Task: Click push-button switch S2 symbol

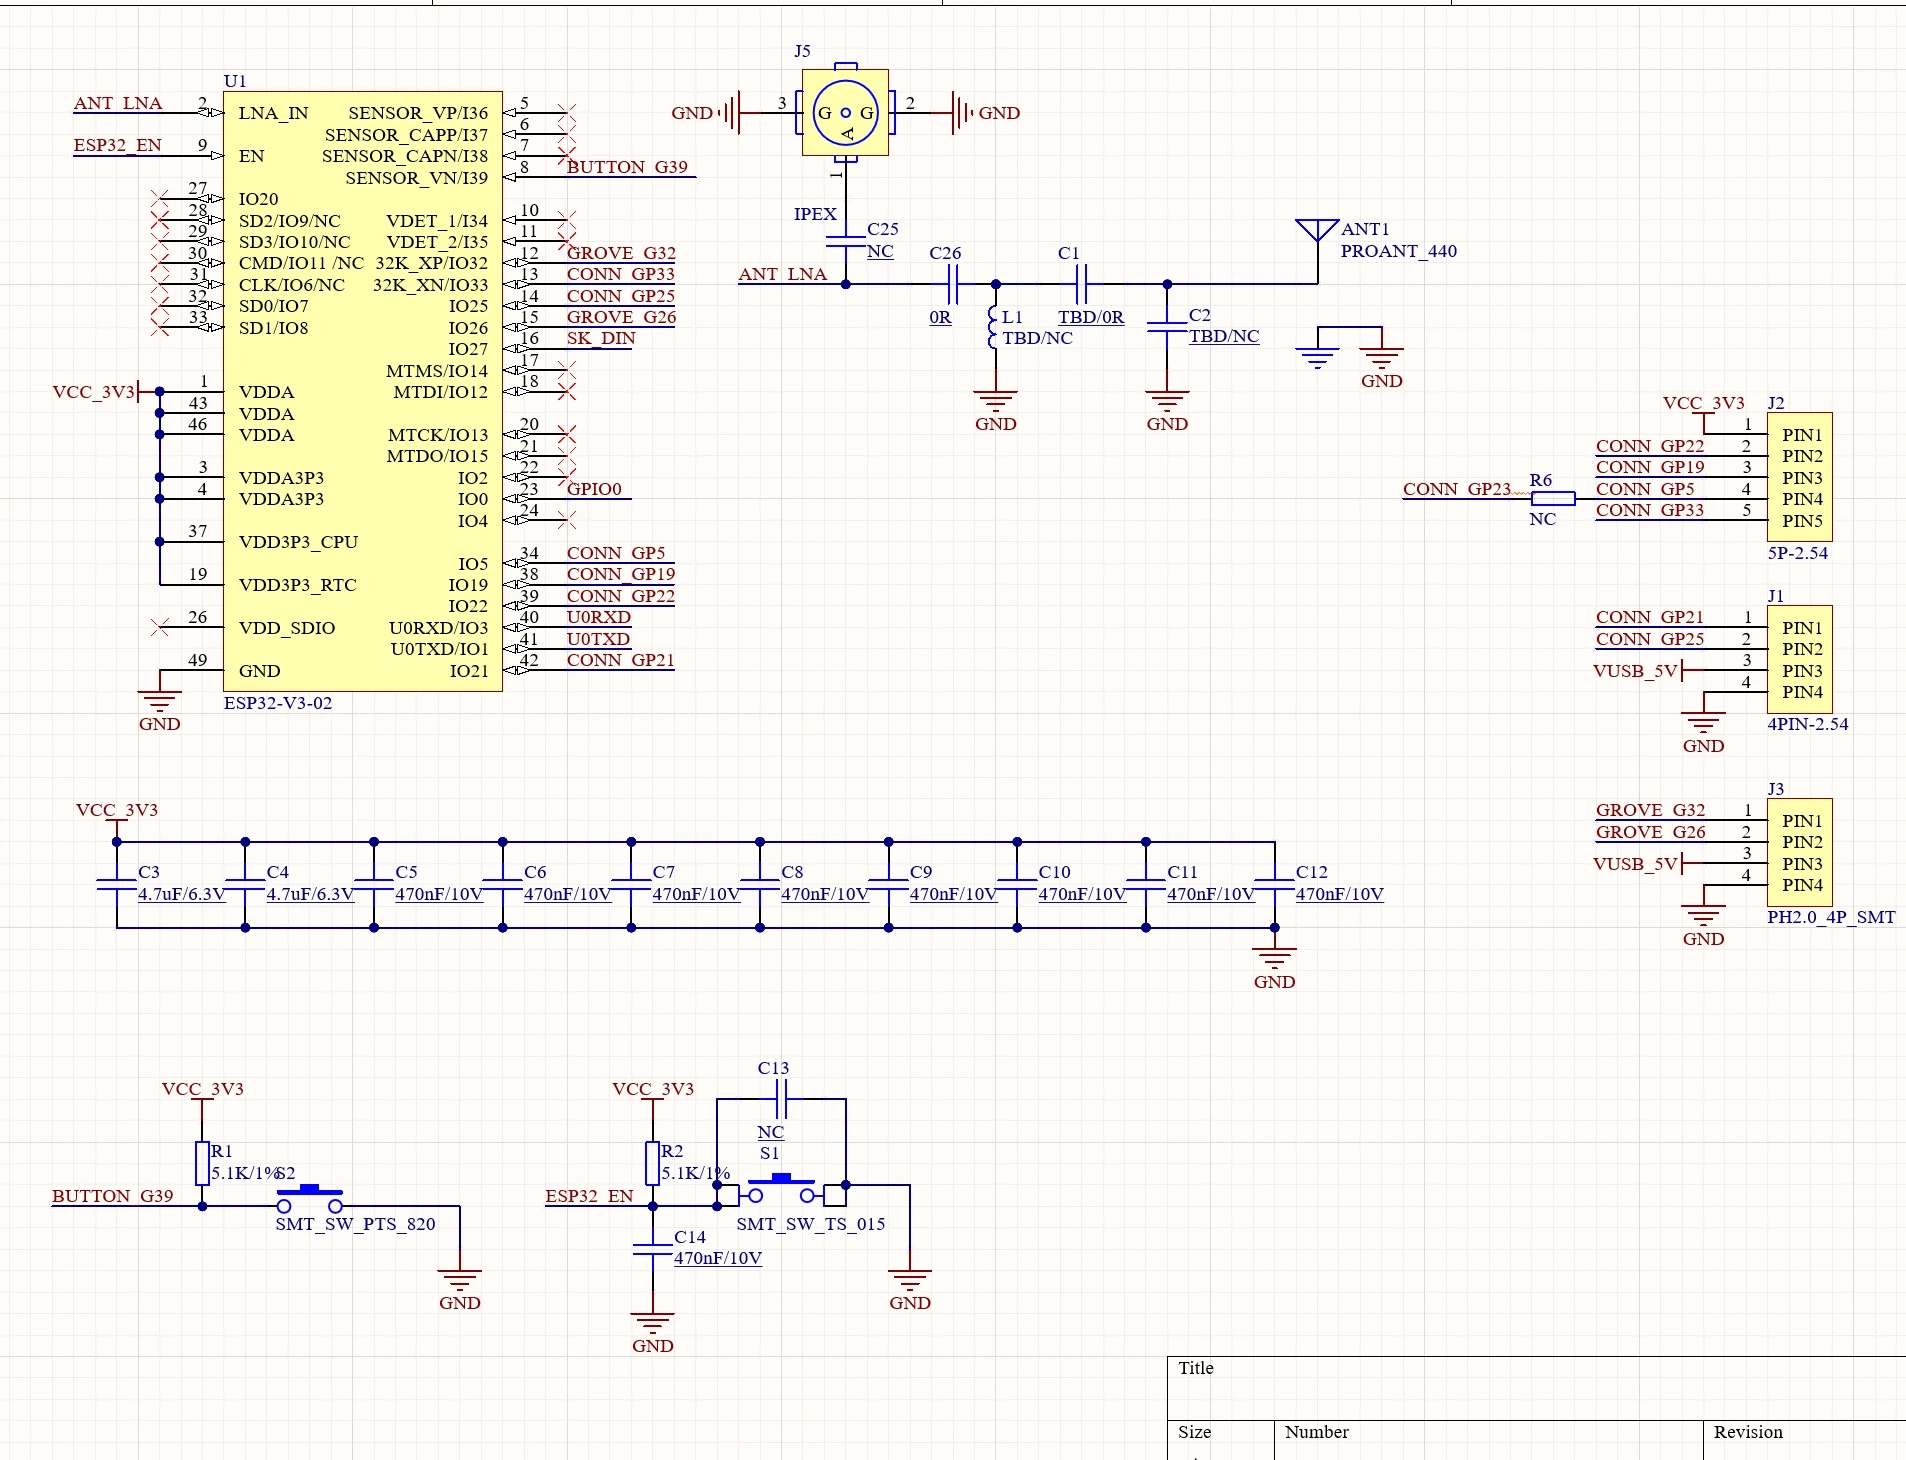Action: [310, 1198]
